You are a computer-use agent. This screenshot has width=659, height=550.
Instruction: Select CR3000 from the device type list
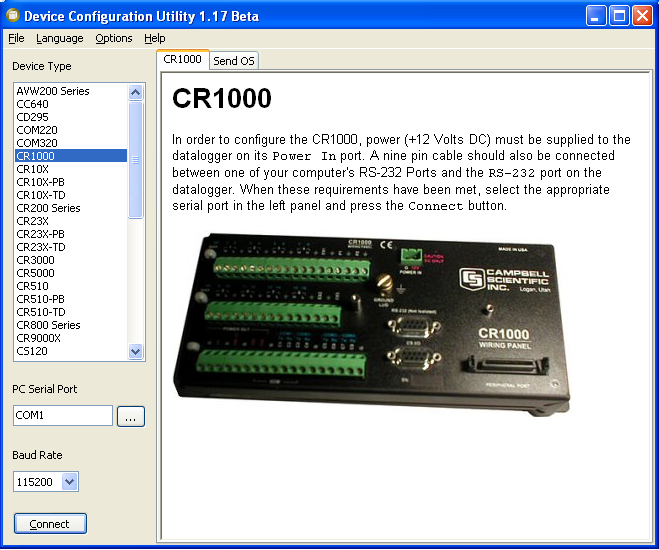point(35,260)
